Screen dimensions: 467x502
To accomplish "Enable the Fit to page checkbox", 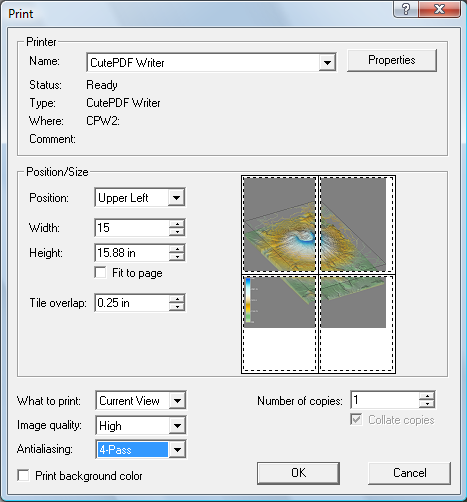I will (x=100, y=273).
